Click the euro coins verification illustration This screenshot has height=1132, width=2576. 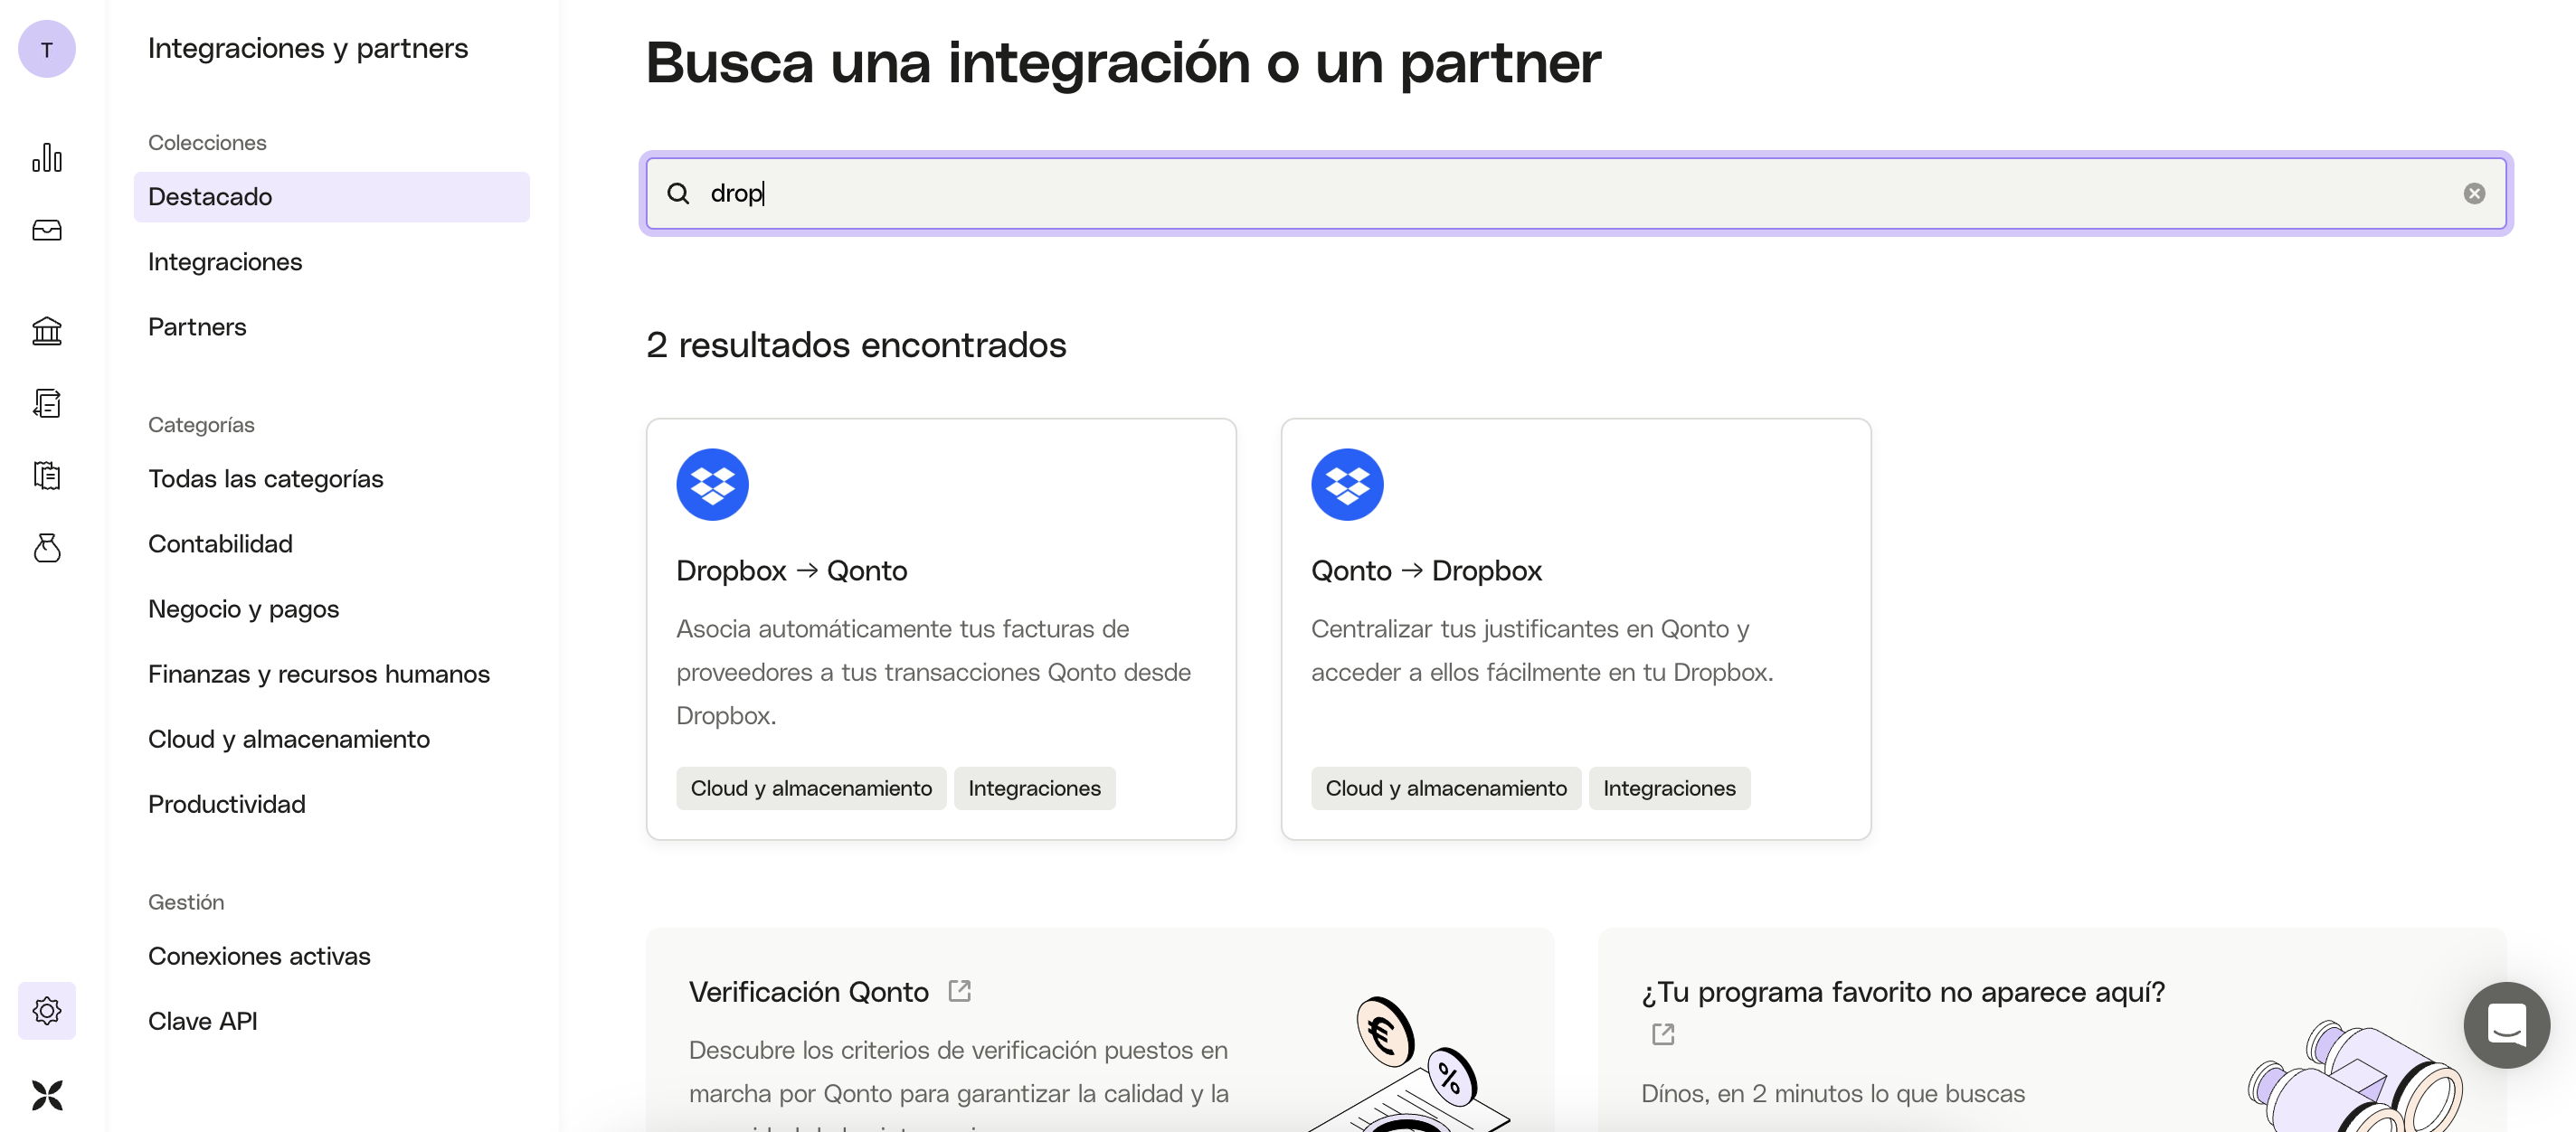pyautogui.click(x=1410, y=1064)
